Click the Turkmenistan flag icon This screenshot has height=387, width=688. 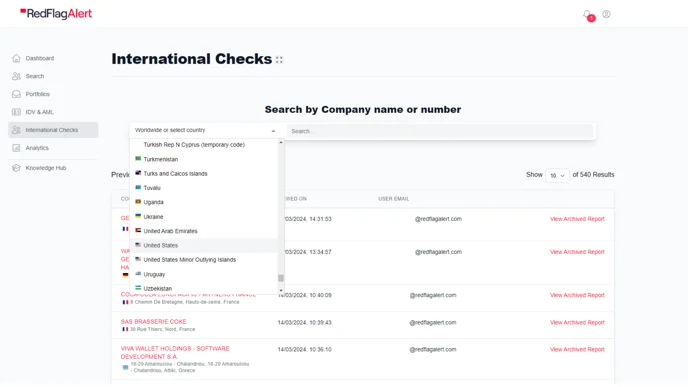click(138, 159)
